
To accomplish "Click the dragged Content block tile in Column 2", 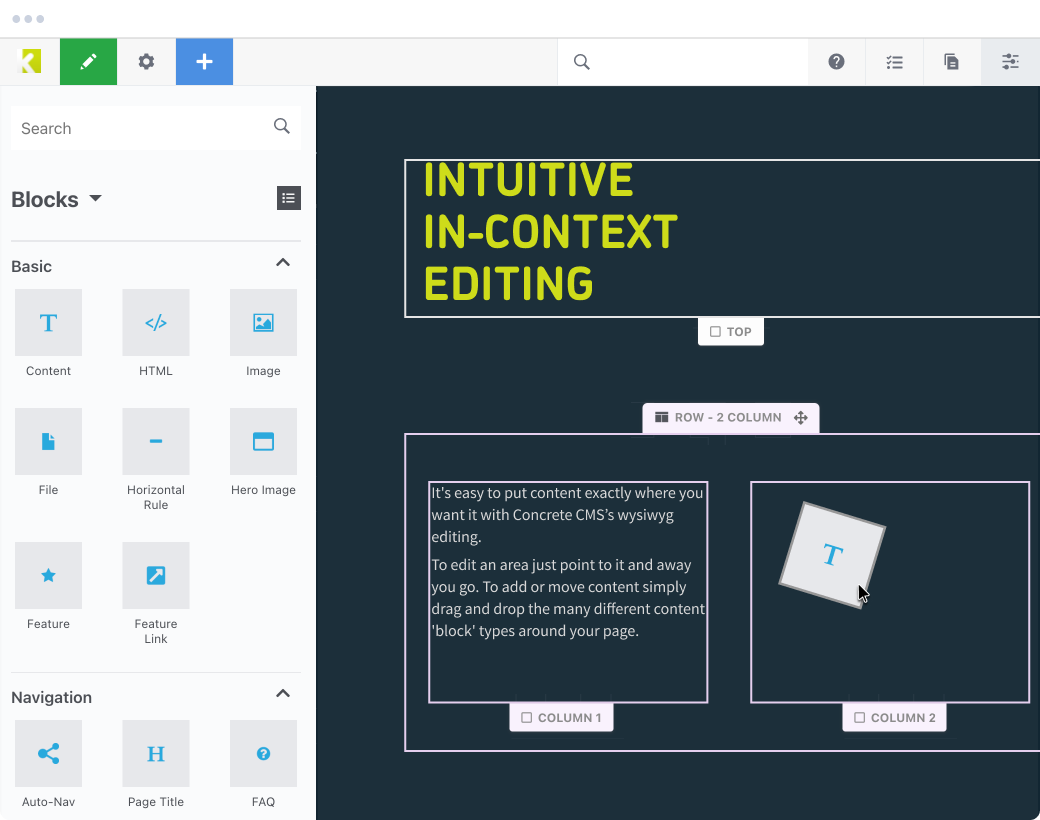I will [832, 555].
